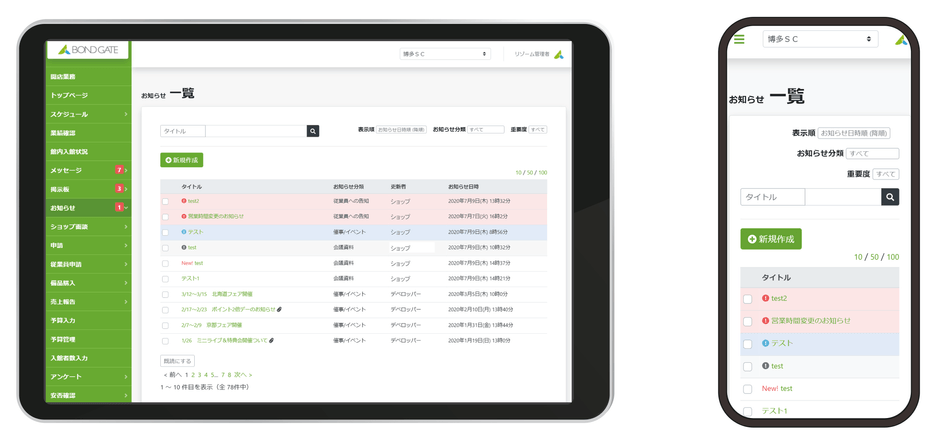
Task: Click attachment clip icon on 2/17~2/23 row
Action: point(279,309)
